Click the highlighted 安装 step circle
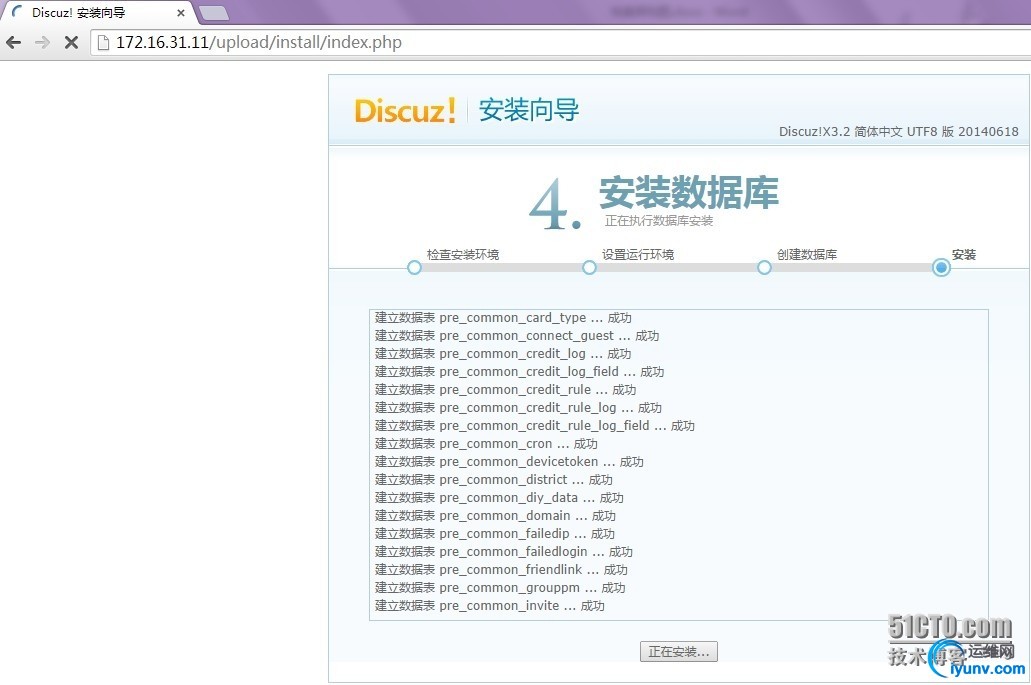1031x685 pixels. tap(941, 268)
